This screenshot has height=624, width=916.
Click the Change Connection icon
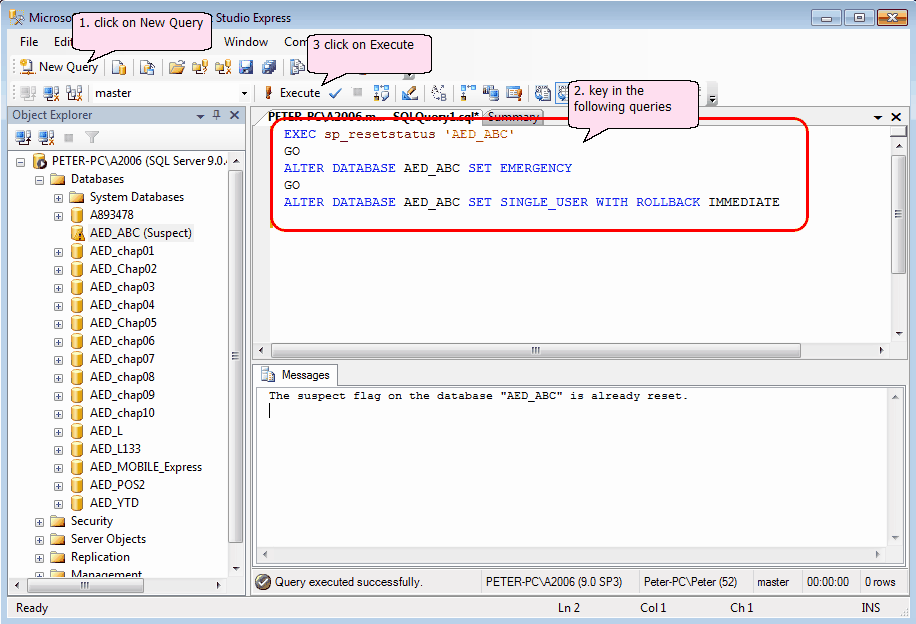74,93
